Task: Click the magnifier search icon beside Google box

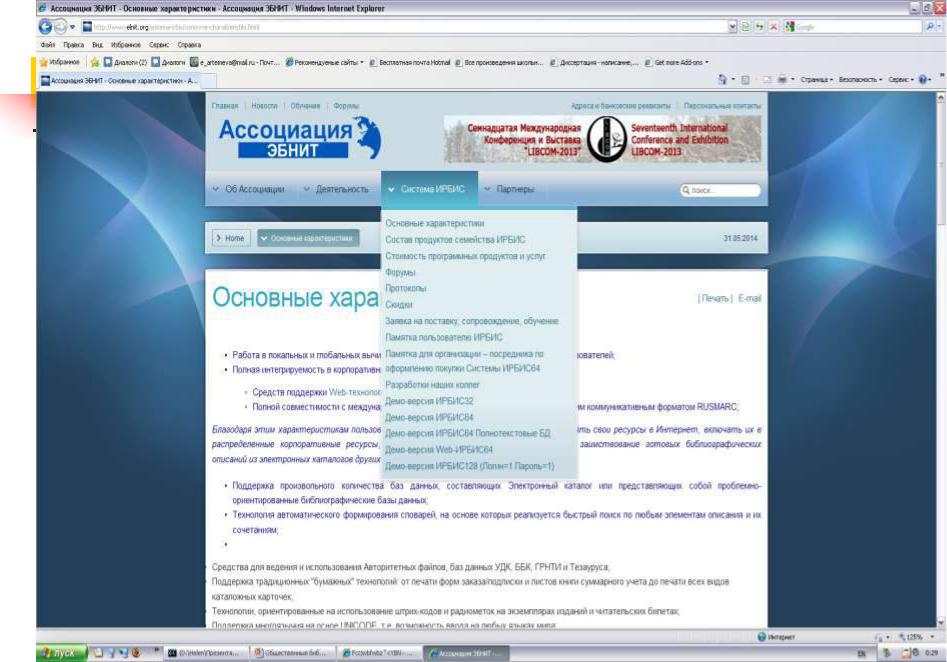Action: tap(930, 27)
